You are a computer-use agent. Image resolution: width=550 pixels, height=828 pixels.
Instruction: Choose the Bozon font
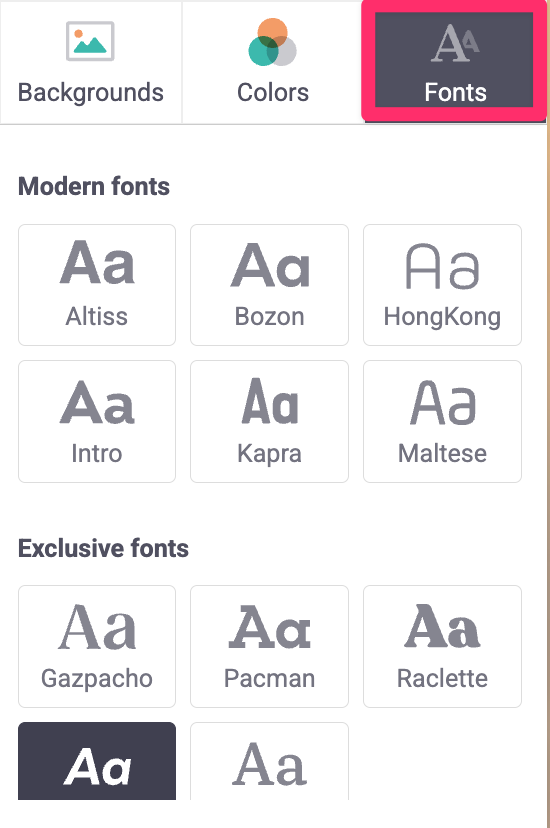click(269, 285)
